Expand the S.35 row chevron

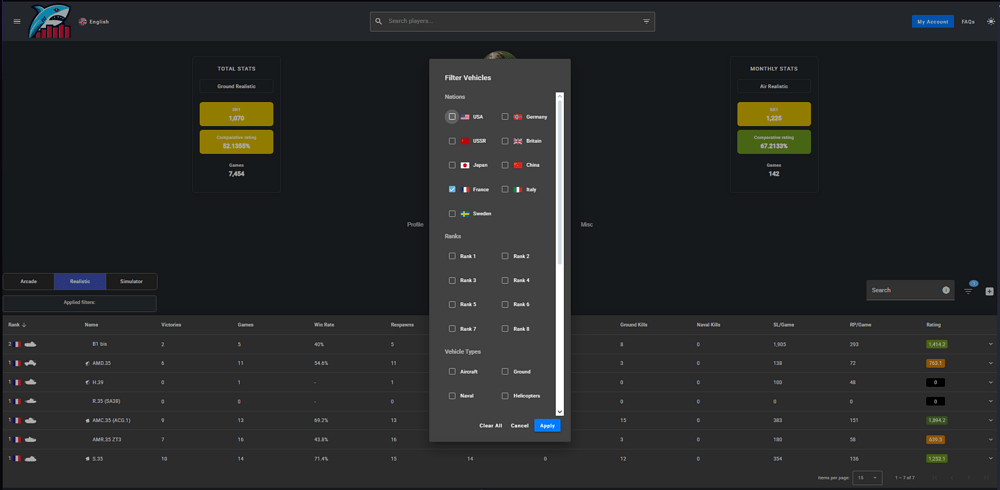click(990, 458)
